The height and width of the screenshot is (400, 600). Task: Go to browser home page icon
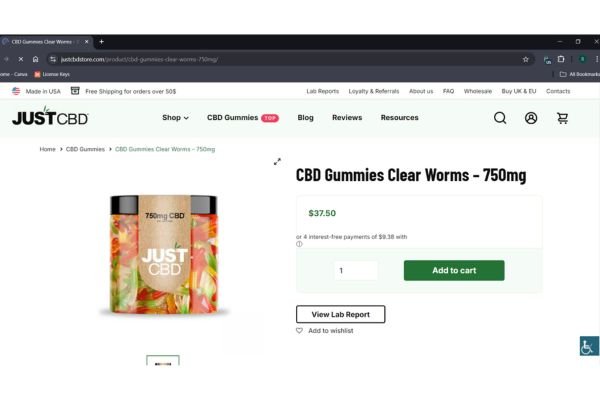(35, 59)
